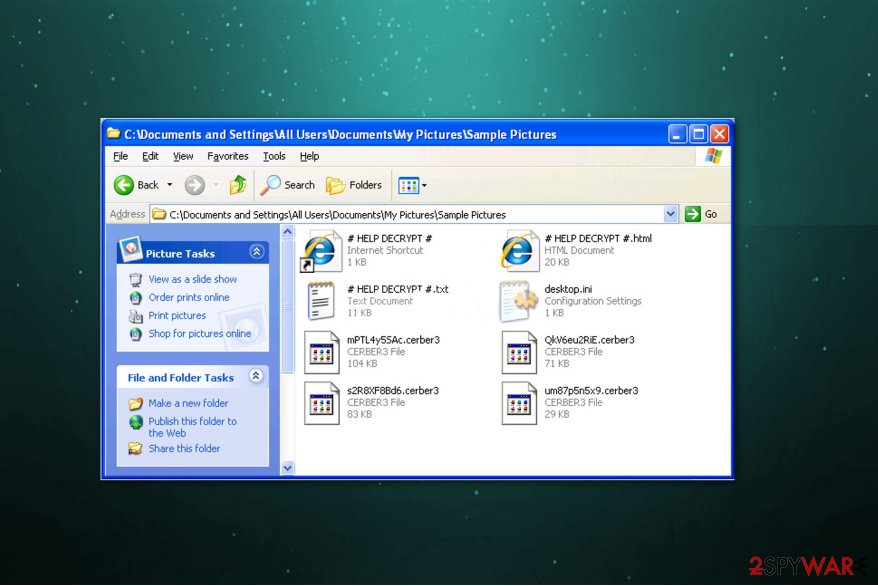
Task: Open the Help menu
Action: pos(309,156)
